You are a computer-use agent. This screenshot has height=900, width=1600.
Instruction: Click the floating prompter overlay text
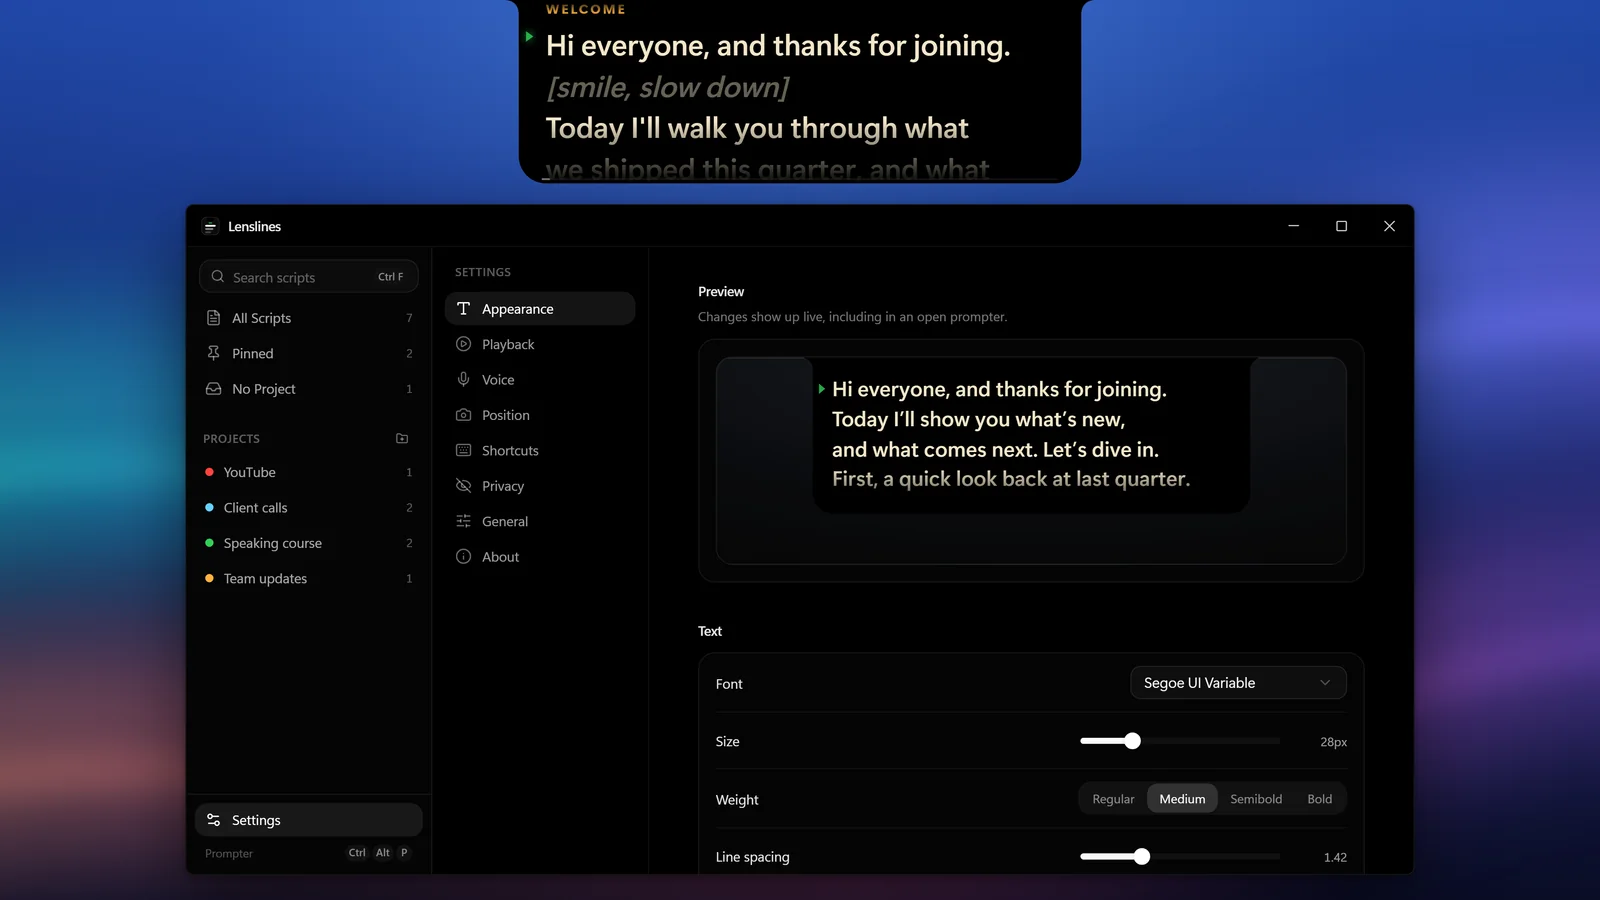pos(800,91)
